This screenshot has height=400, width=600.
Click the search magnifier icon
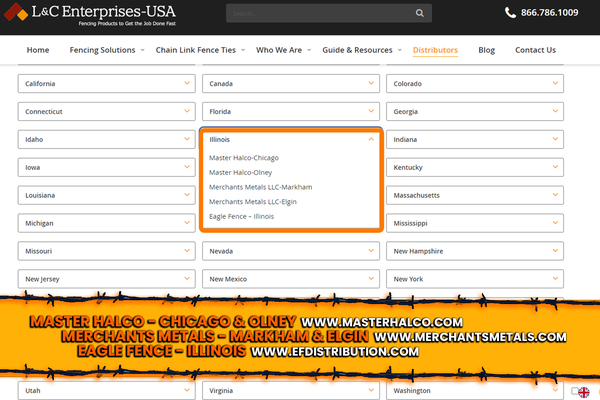(419, 13)
